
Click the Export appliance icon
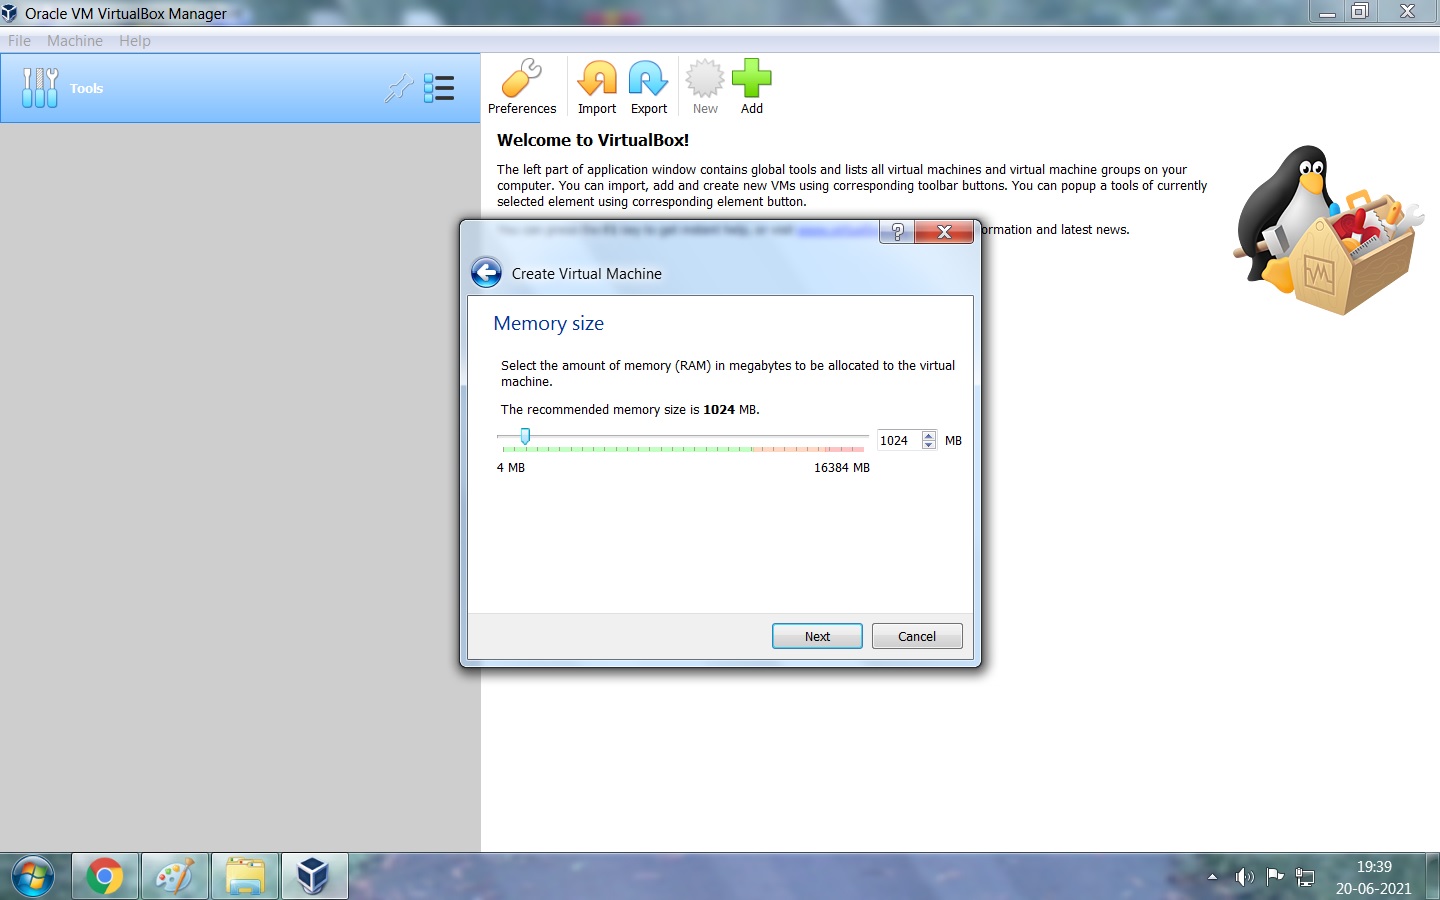tap(649, 88)
